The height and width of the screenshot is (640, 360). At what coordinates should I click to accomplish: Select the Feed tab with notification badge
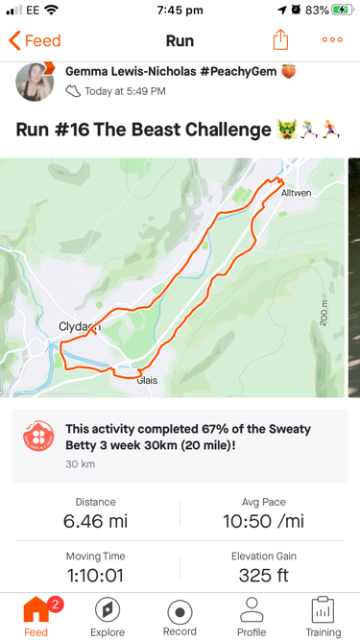(36, 616)
